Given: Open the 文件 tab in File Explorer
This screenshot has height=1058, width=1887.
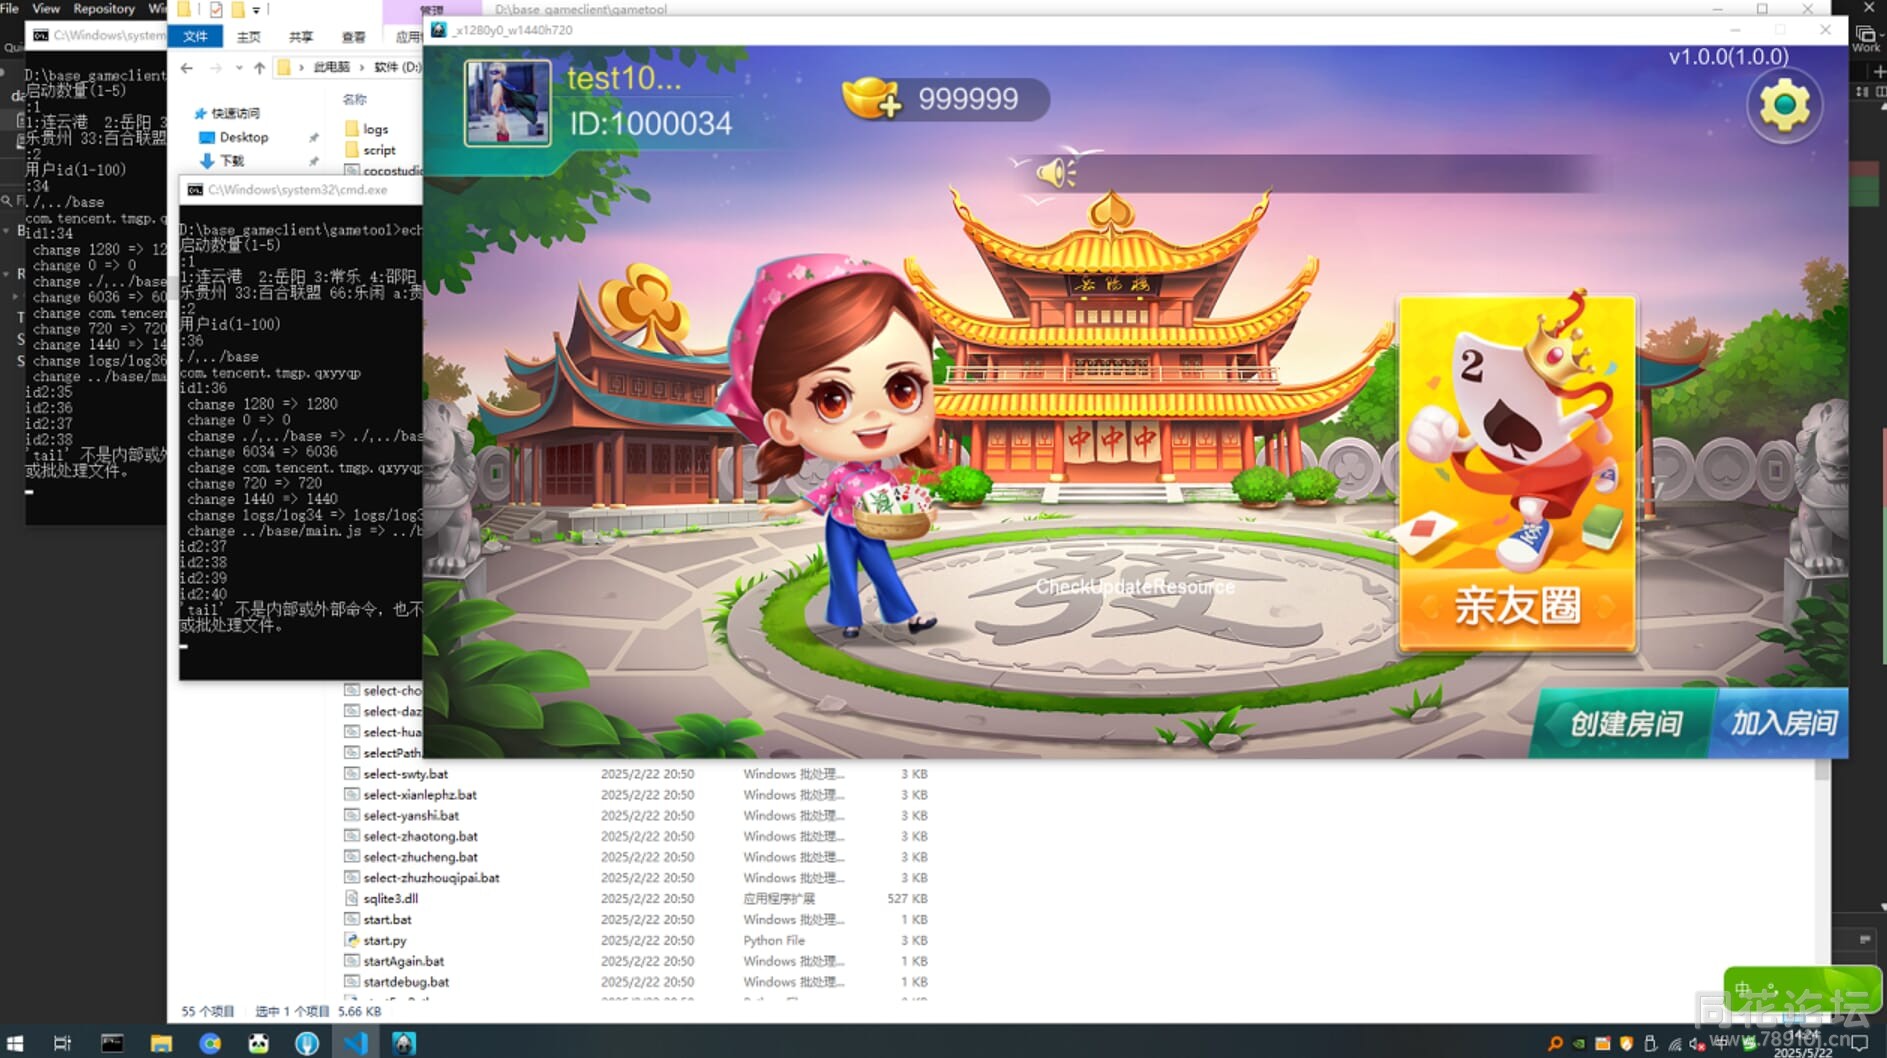Looking at the screenshot, I should click(195, 37).
